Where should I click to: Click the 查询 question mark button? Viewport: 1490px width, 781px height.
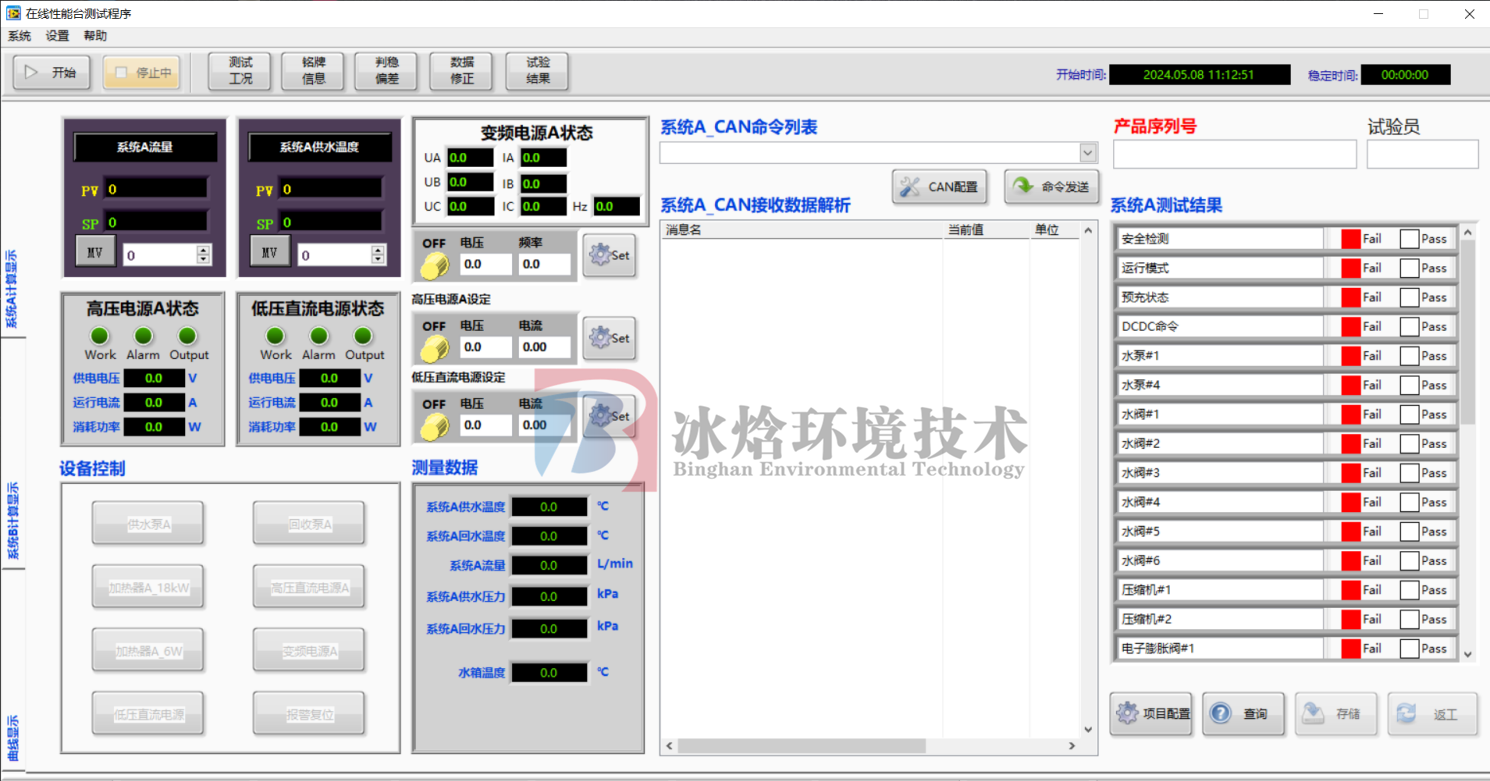1242,713
